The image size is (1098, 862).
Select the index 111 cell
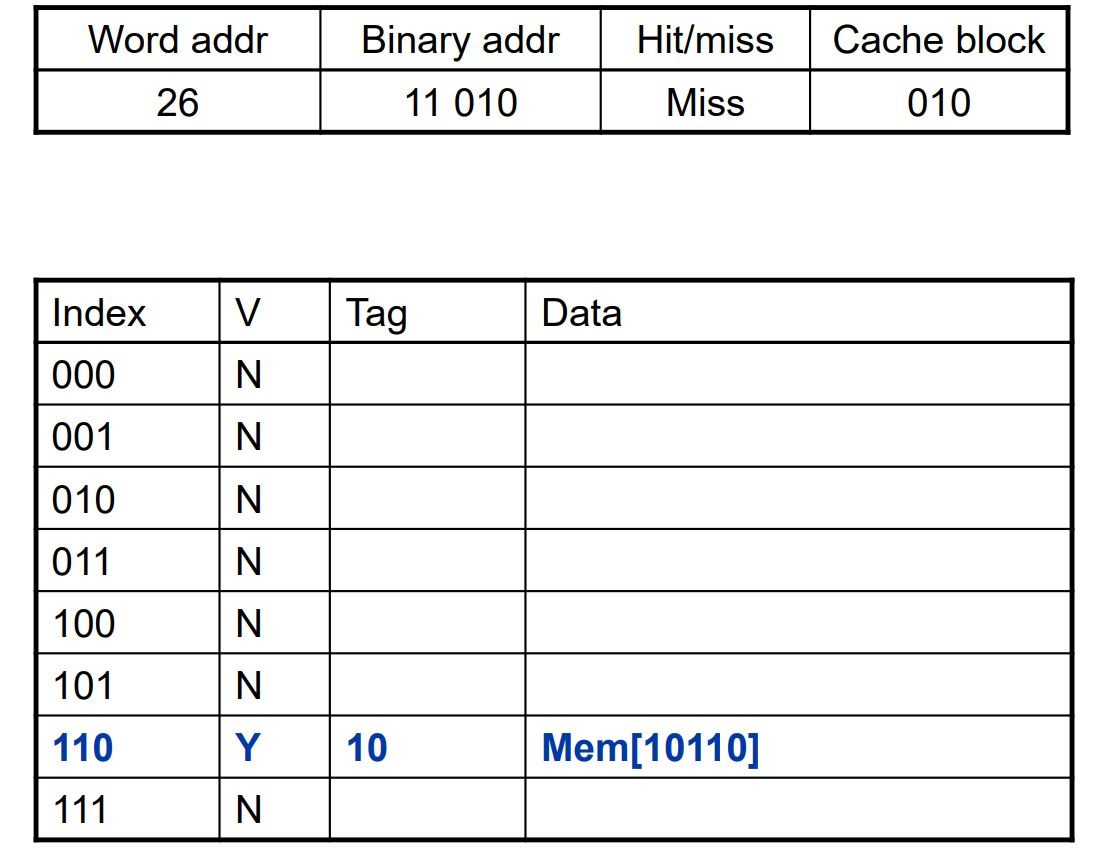[81, 809]
